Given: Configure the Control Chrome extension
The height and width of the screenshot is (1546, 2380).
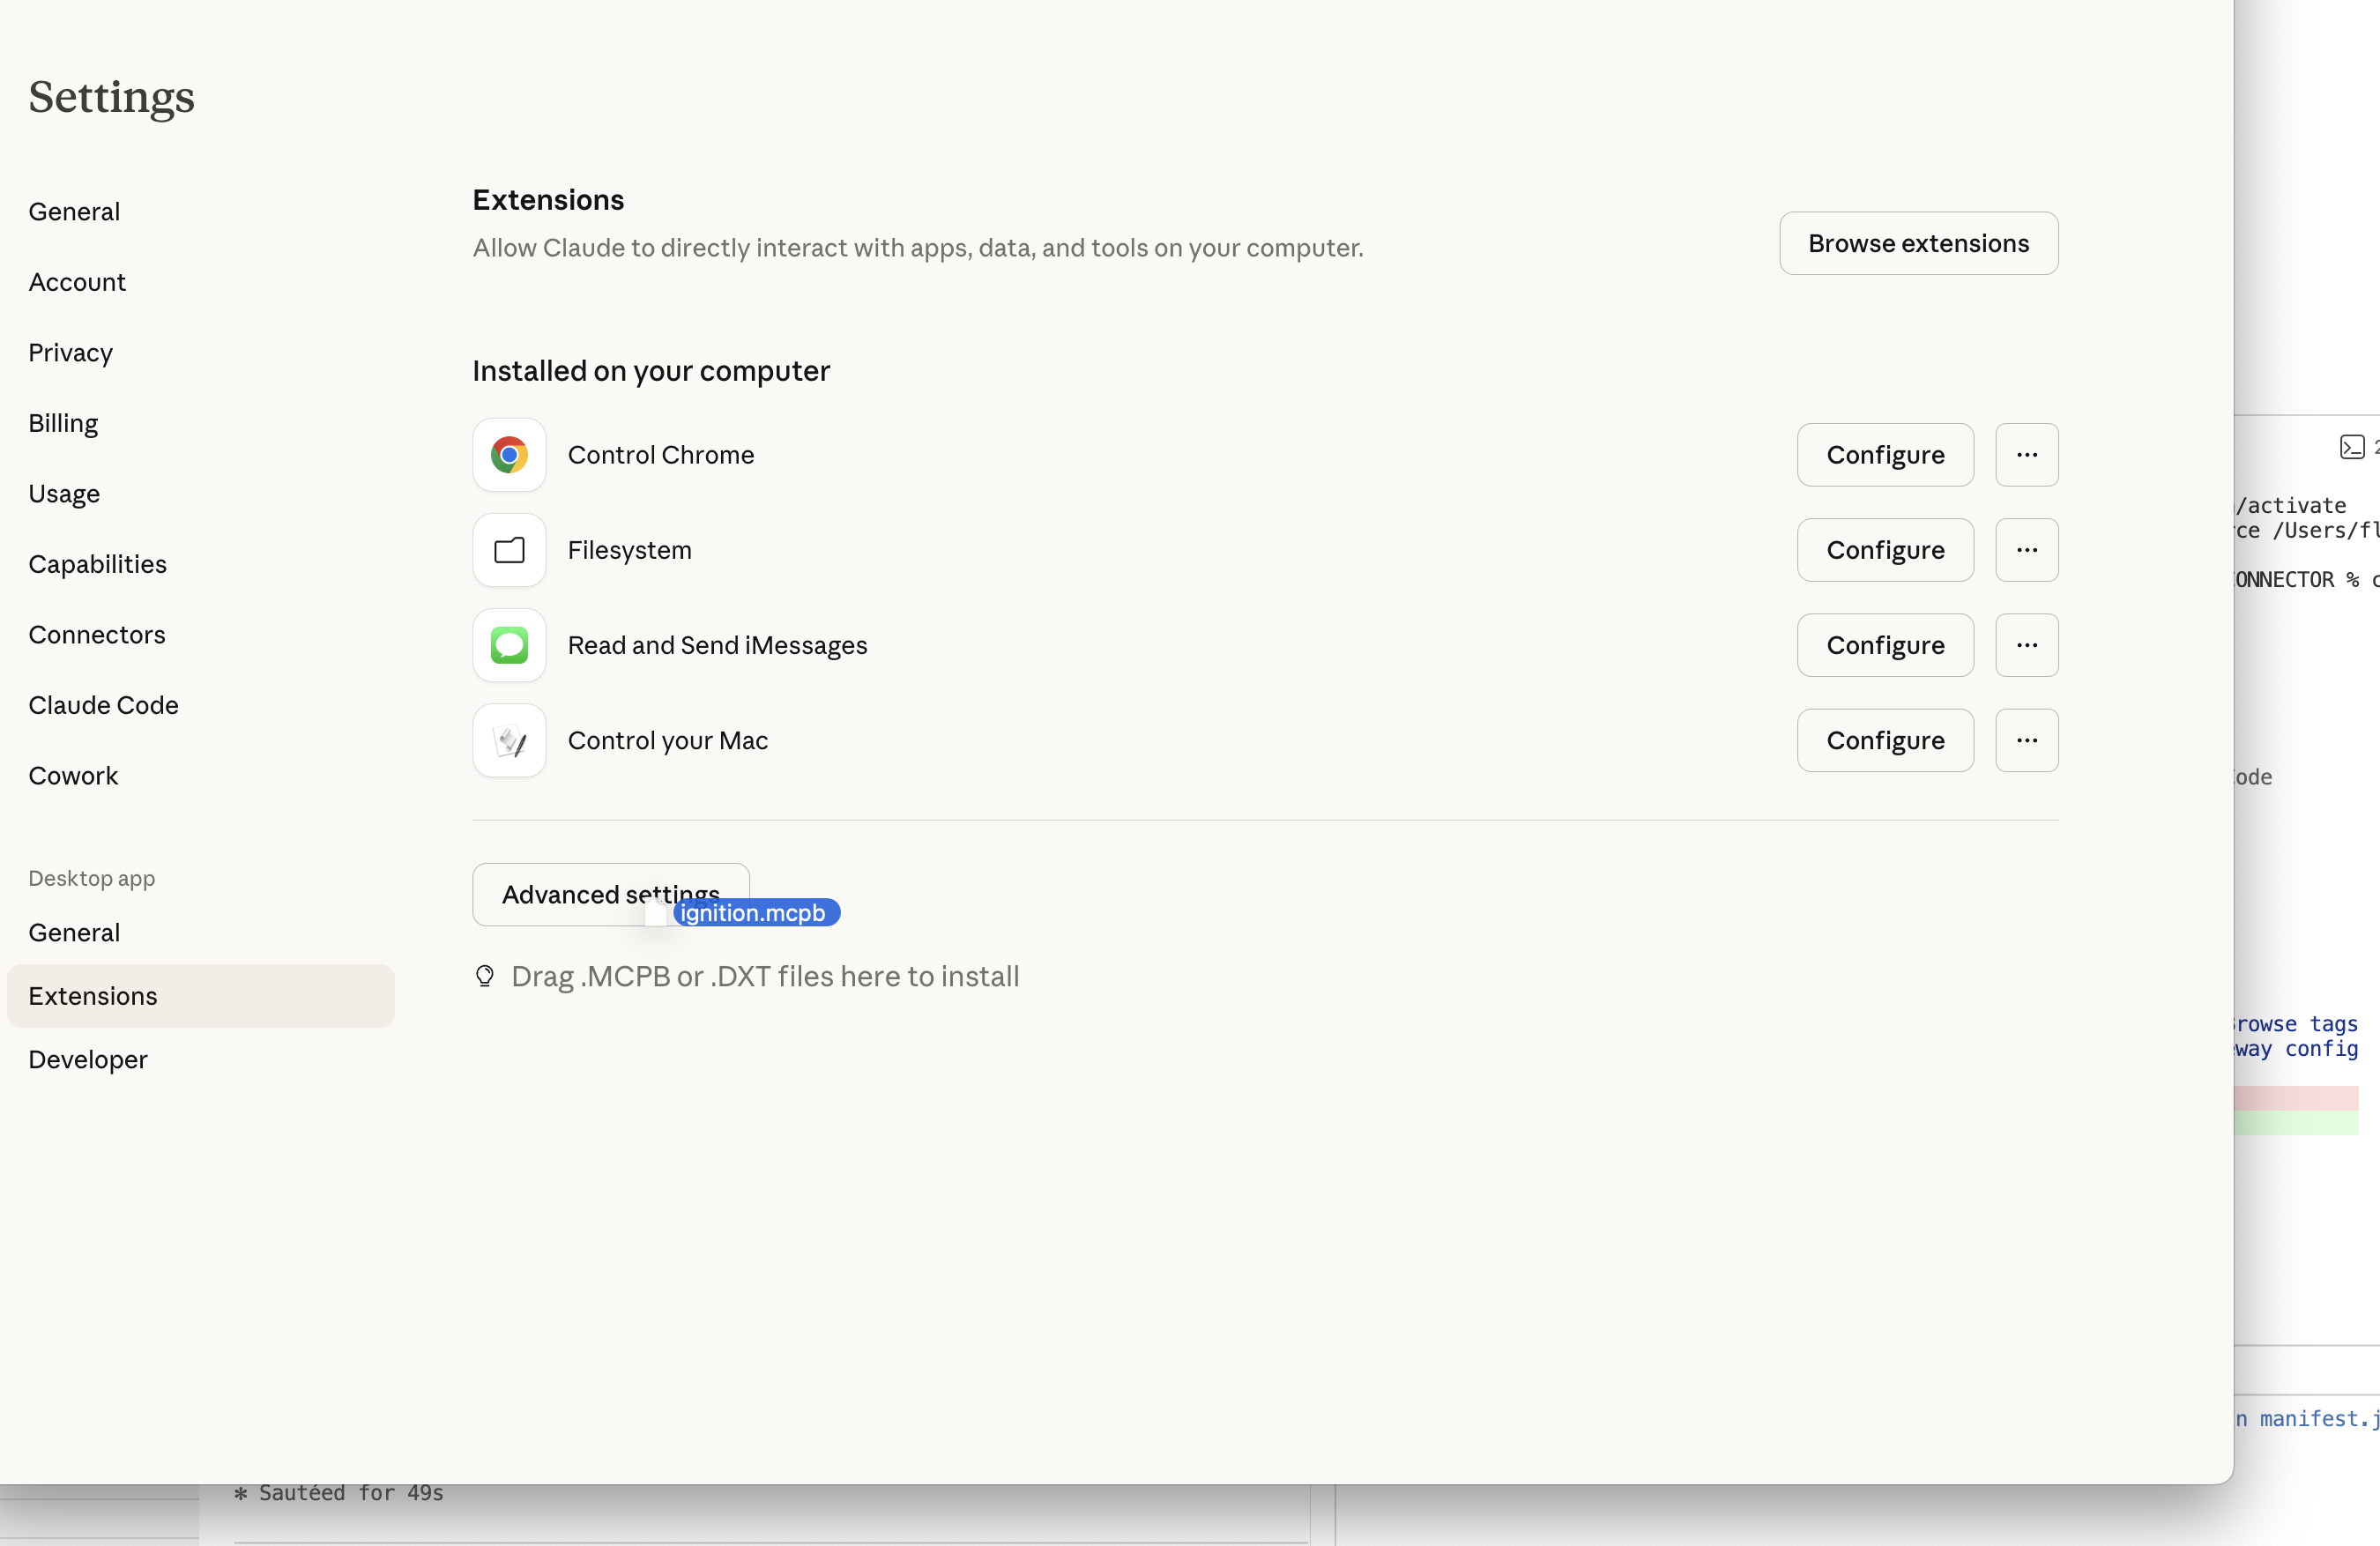Looking at the screenshot, I should (1885, 455).
